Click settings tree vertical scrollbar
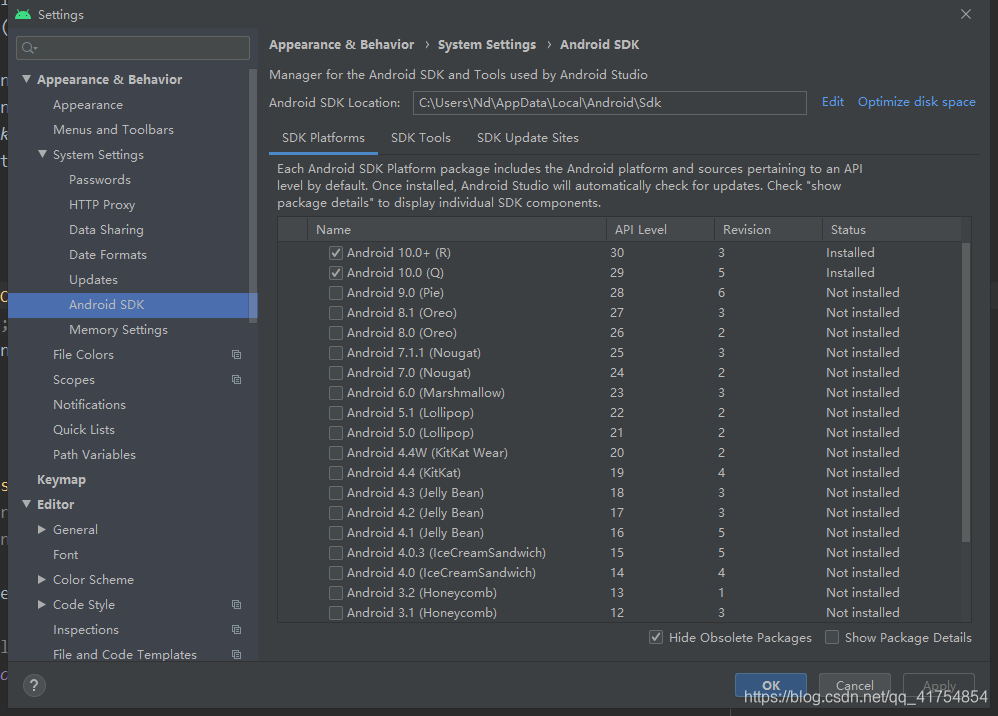998x716 pixels. point(253,194)
